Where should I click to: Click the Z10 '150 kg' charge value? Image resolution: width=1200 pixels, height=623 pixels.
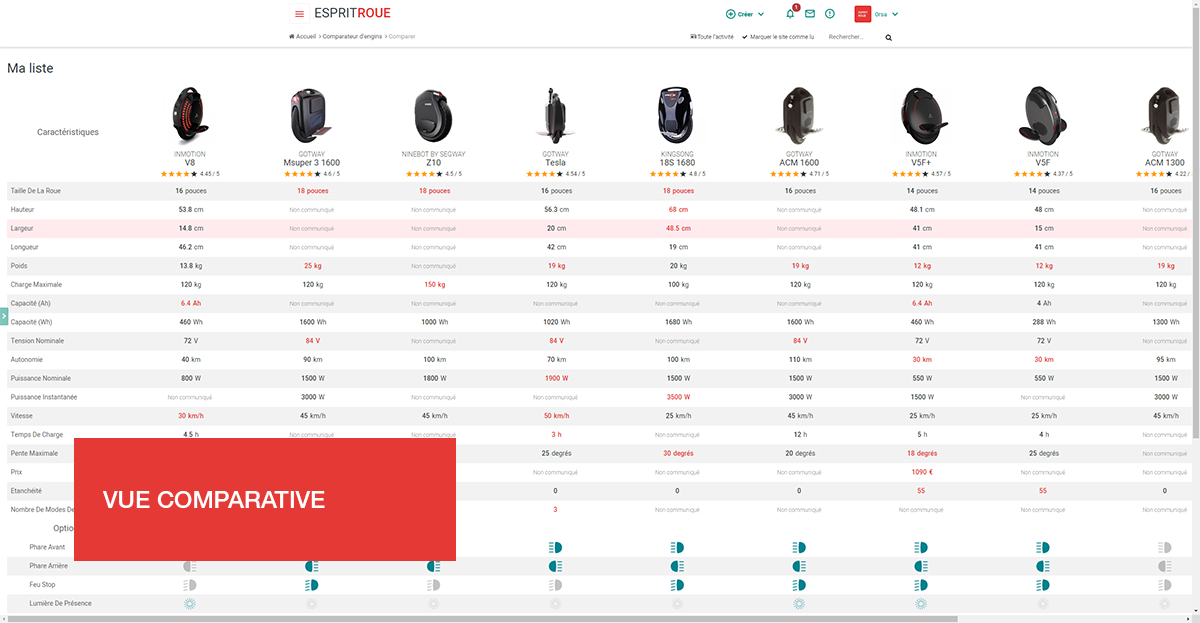click(433, 284)
